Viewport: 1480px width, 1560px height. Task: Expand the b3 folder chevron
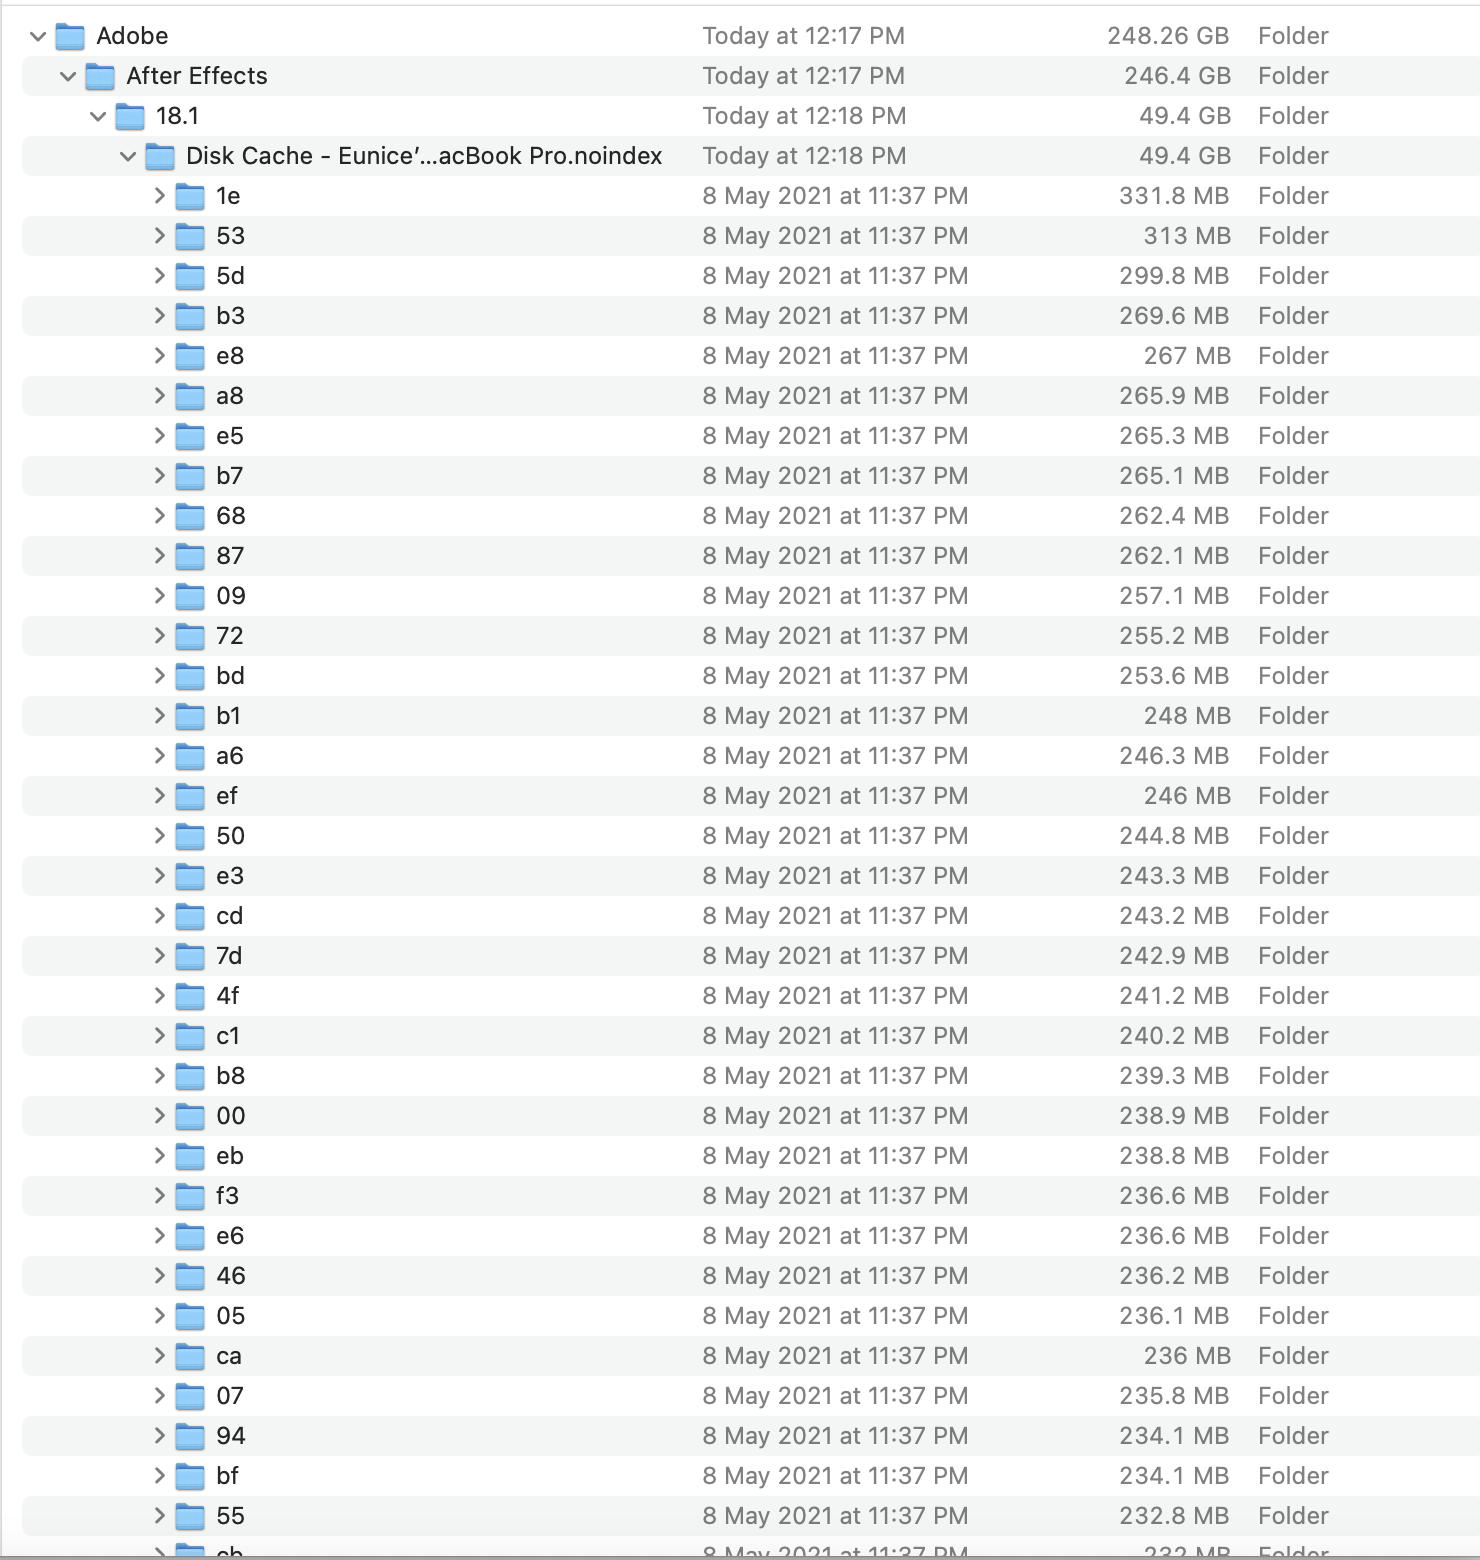coord(159,316)
